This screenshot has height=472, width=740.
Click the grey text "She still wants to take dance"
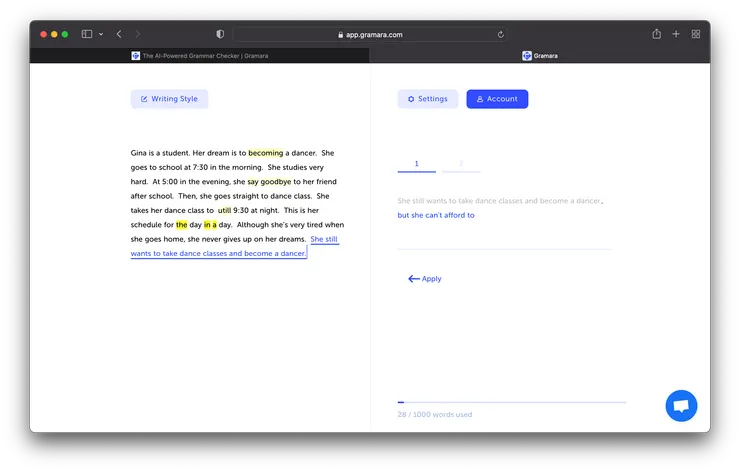coord(444,201)
